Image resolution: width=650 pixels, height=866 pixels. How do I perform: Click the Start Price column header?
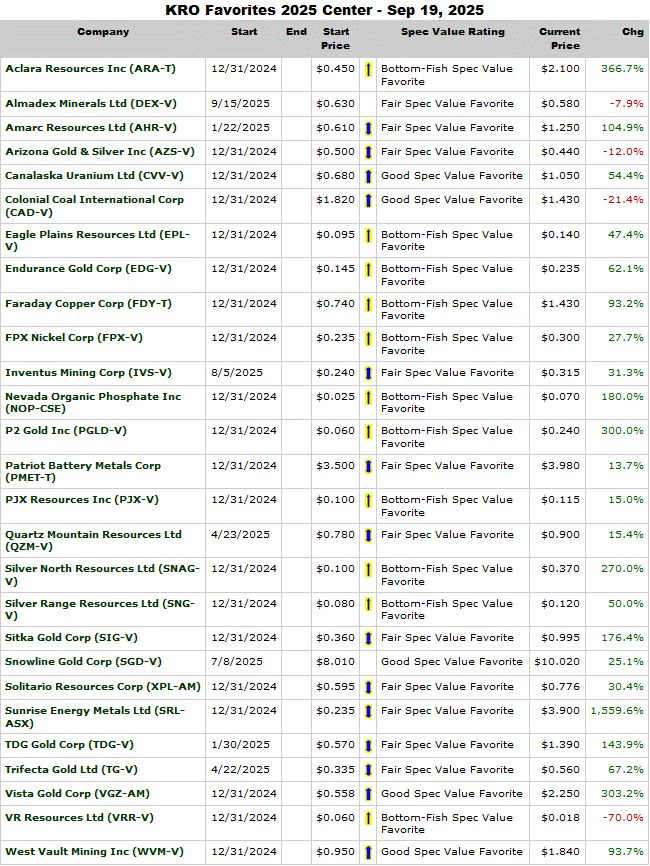(336, 39)
